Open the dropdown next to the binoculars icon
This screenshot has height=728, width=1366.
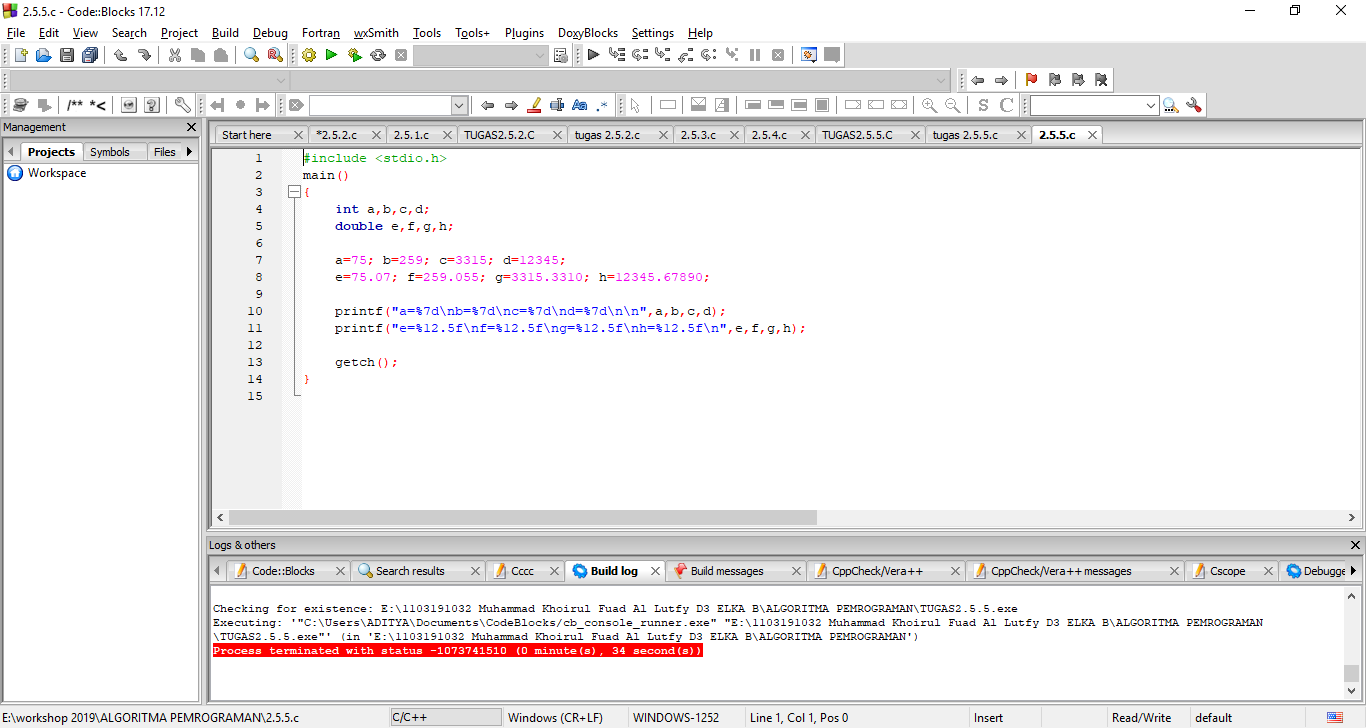point(1150,105)
